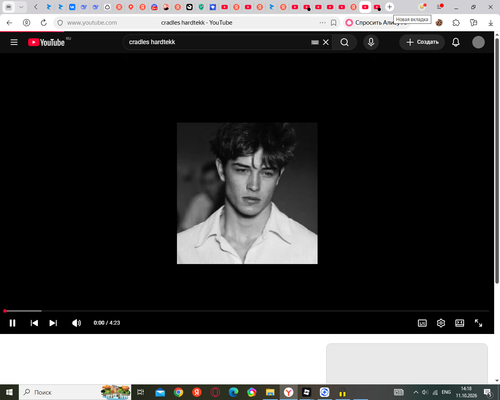Image resolution: width=500 pixels, height=400 pixels.
Task: Skip to the previous video
Action: (34, 323)
